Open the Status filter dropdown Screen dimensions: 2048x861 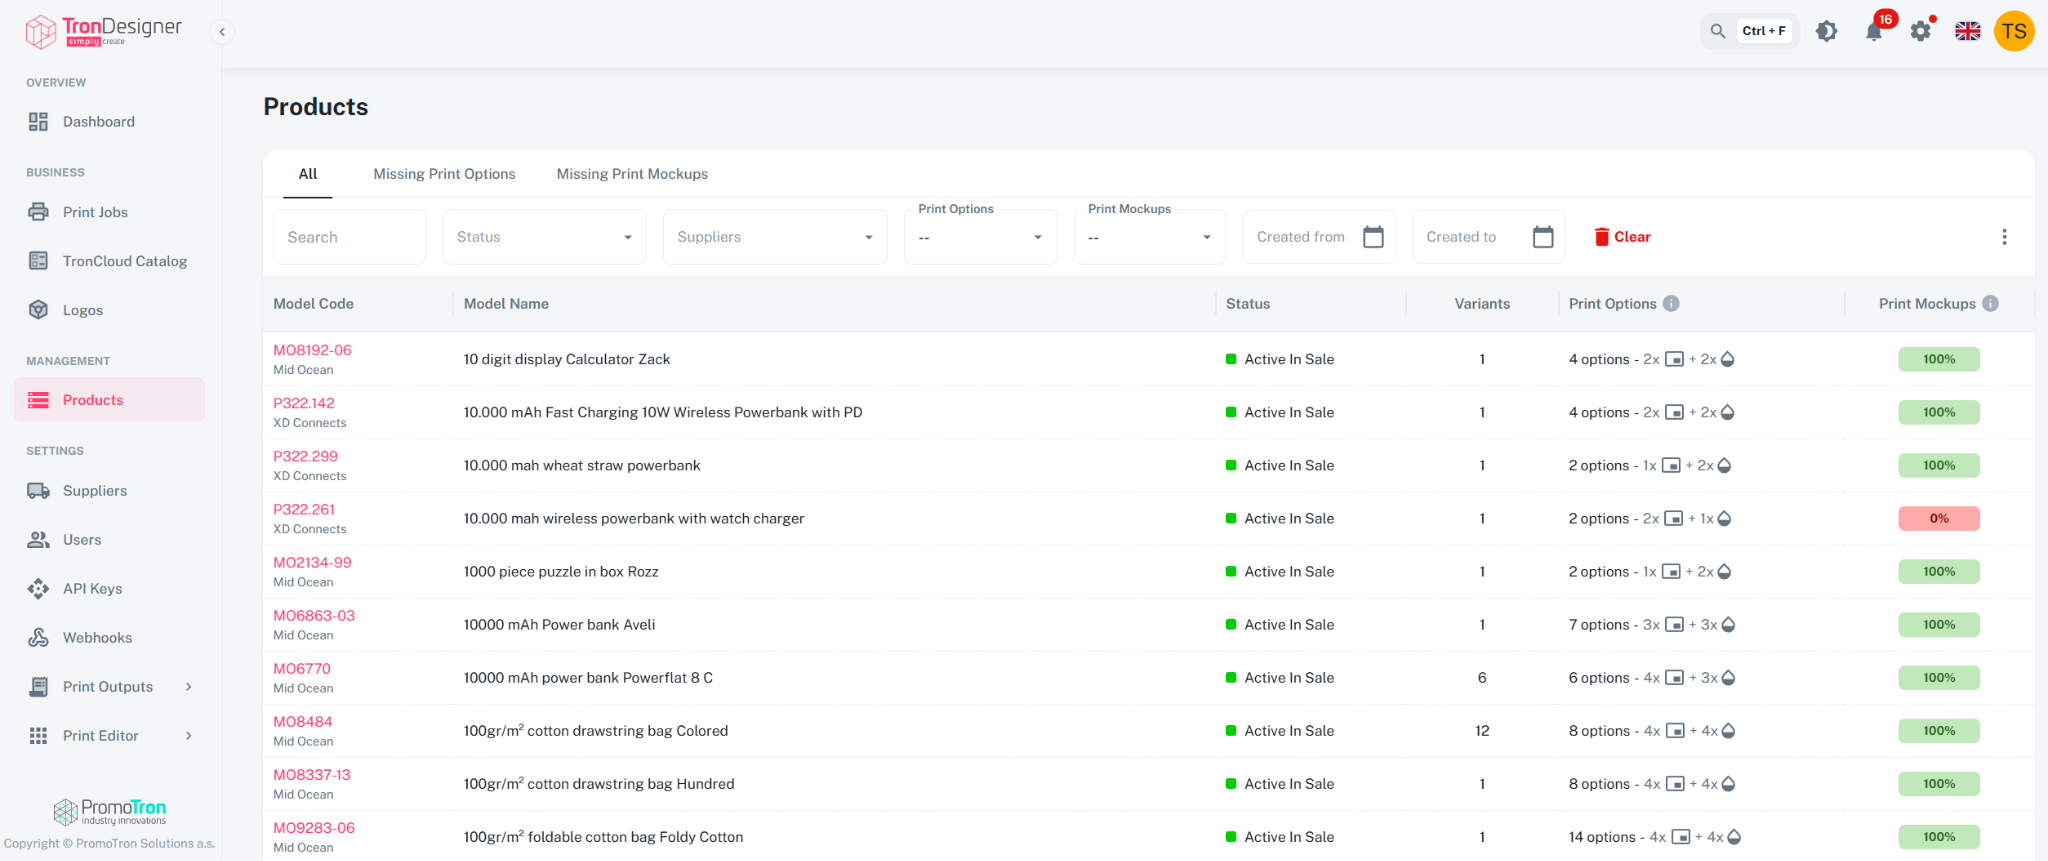click(x=545, y=237)
